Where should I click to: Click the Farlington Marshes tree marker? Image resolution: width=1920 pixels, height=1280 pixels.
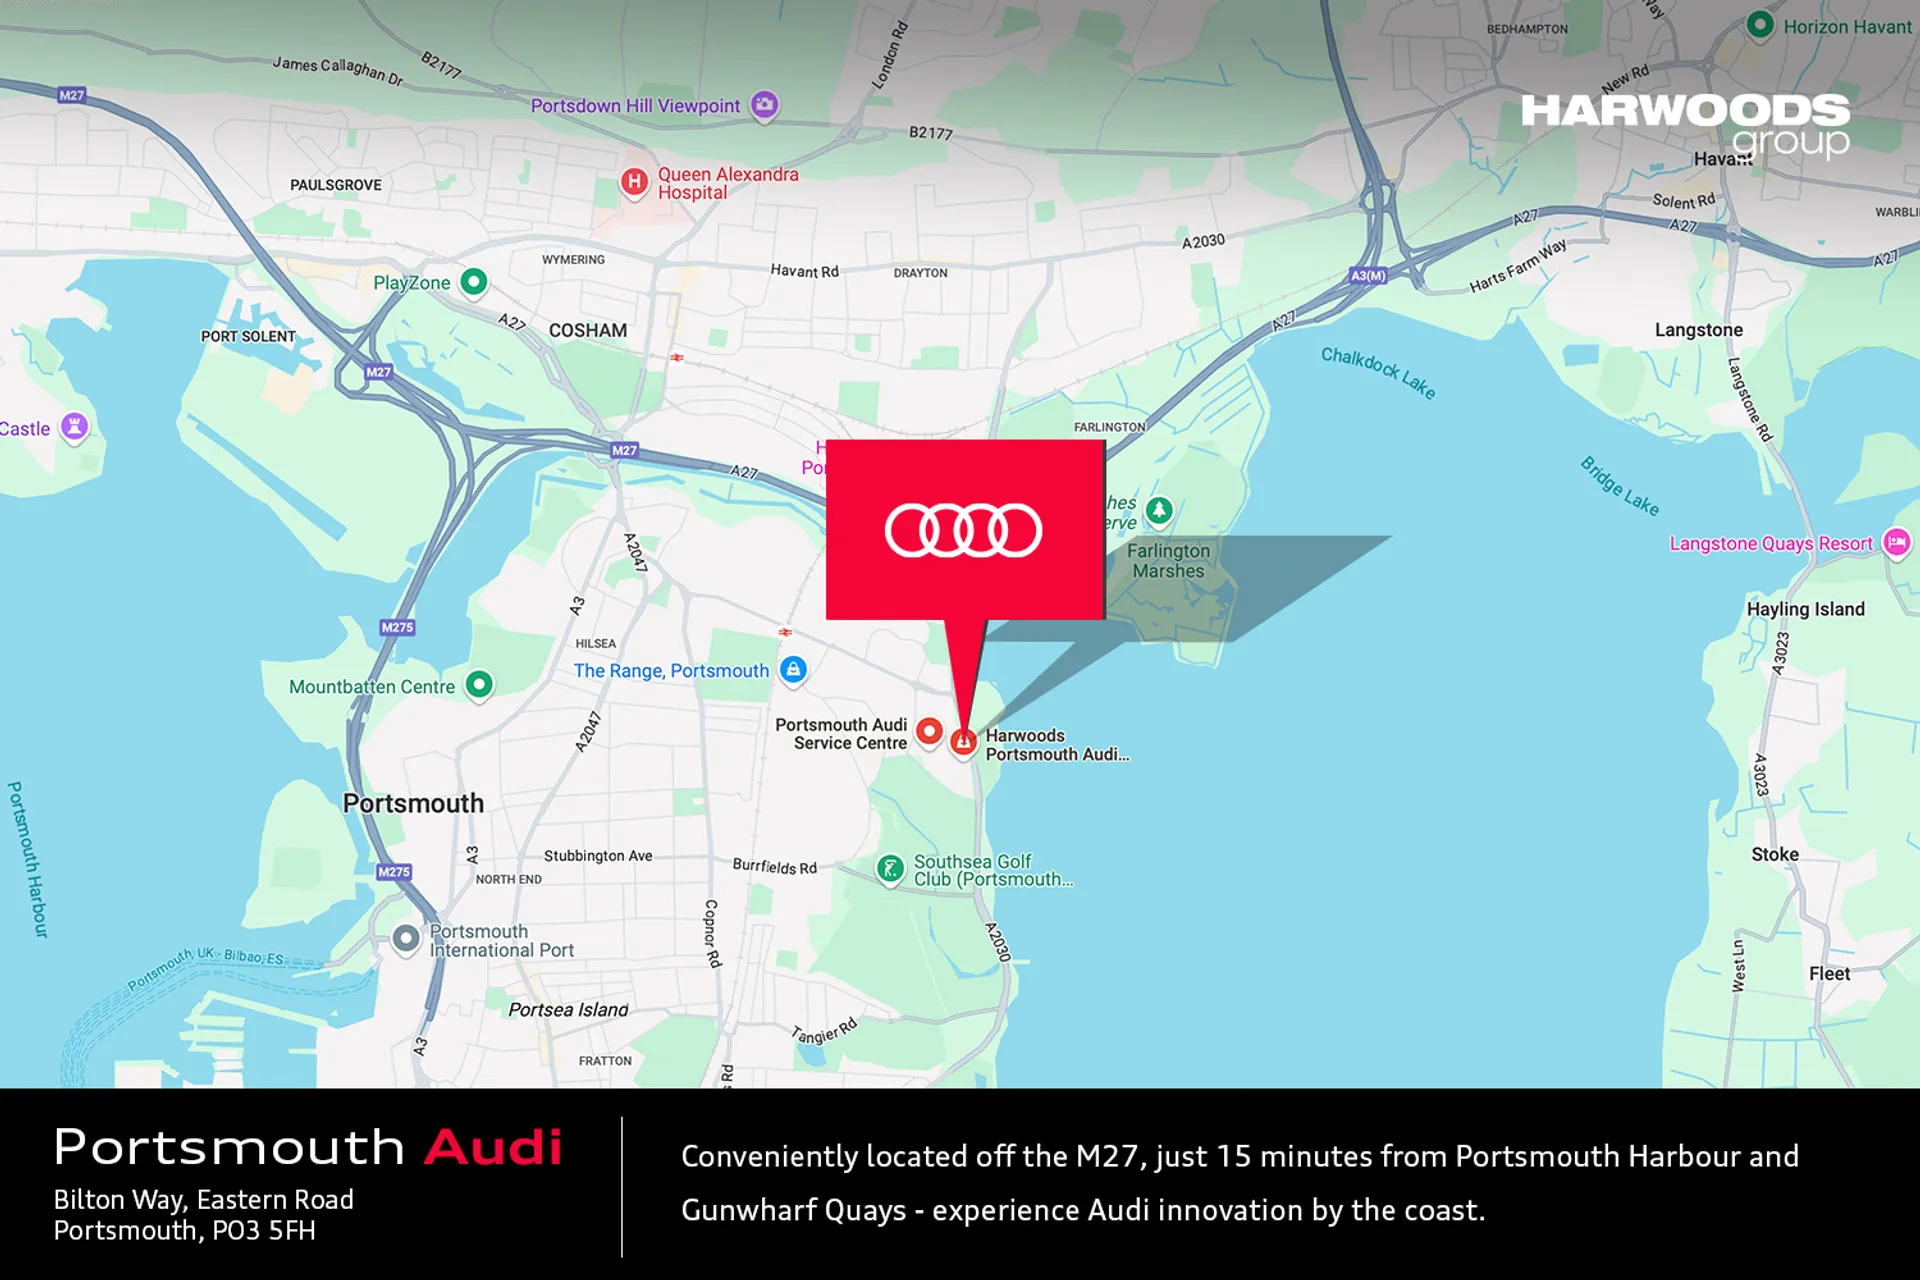coord(1157,512)
